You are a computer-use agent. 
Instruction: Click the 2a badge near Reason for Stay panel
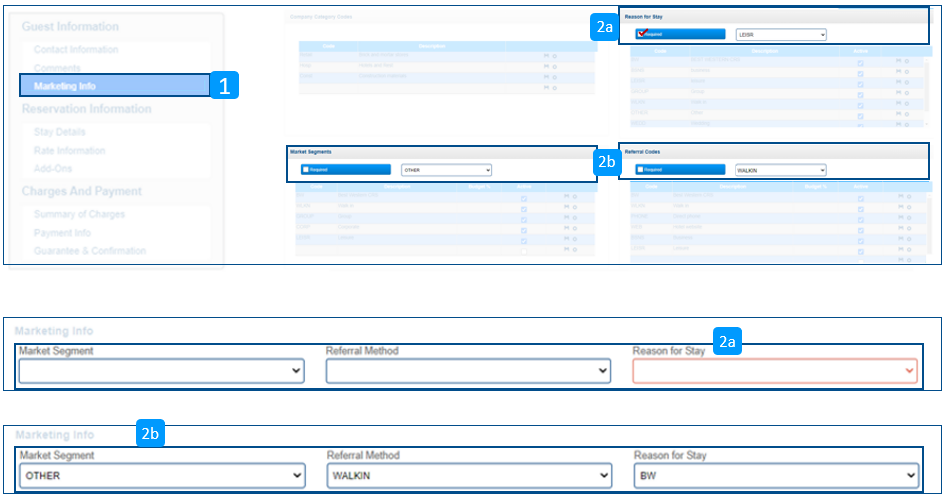click(x=604, y=27)
